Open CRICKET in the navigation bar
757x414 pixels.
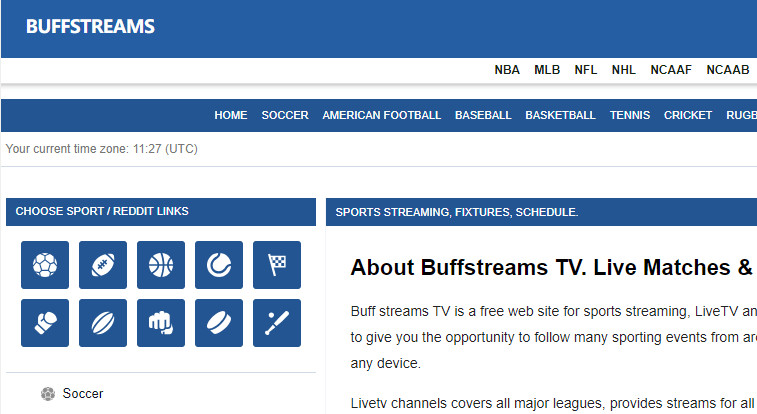tap(687, 115)
